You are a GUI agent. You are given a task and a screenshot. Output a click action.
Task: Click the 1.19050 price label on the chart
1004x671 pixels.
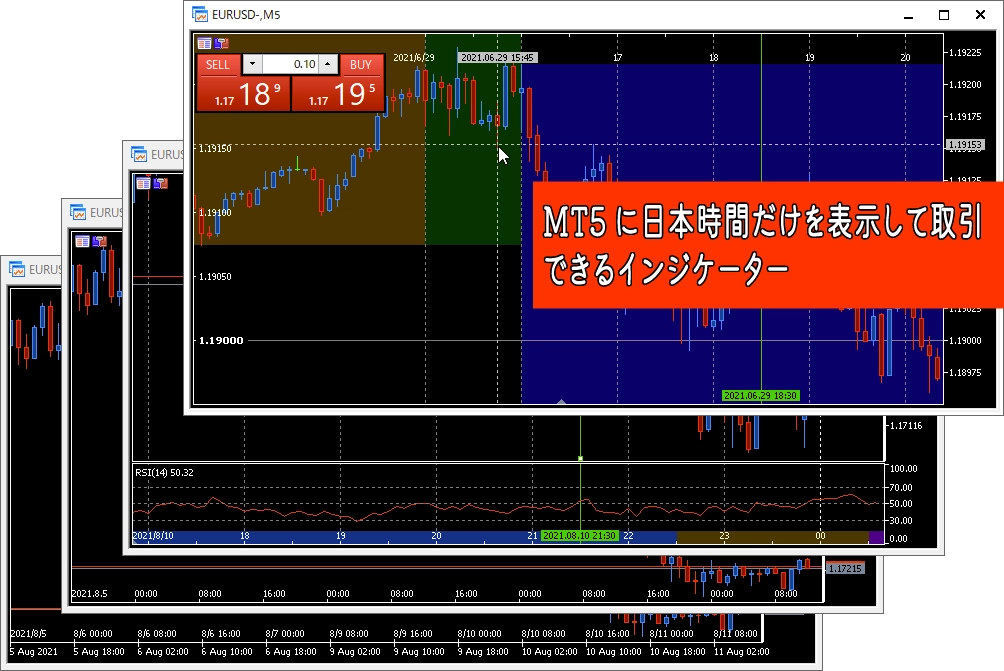215,277
